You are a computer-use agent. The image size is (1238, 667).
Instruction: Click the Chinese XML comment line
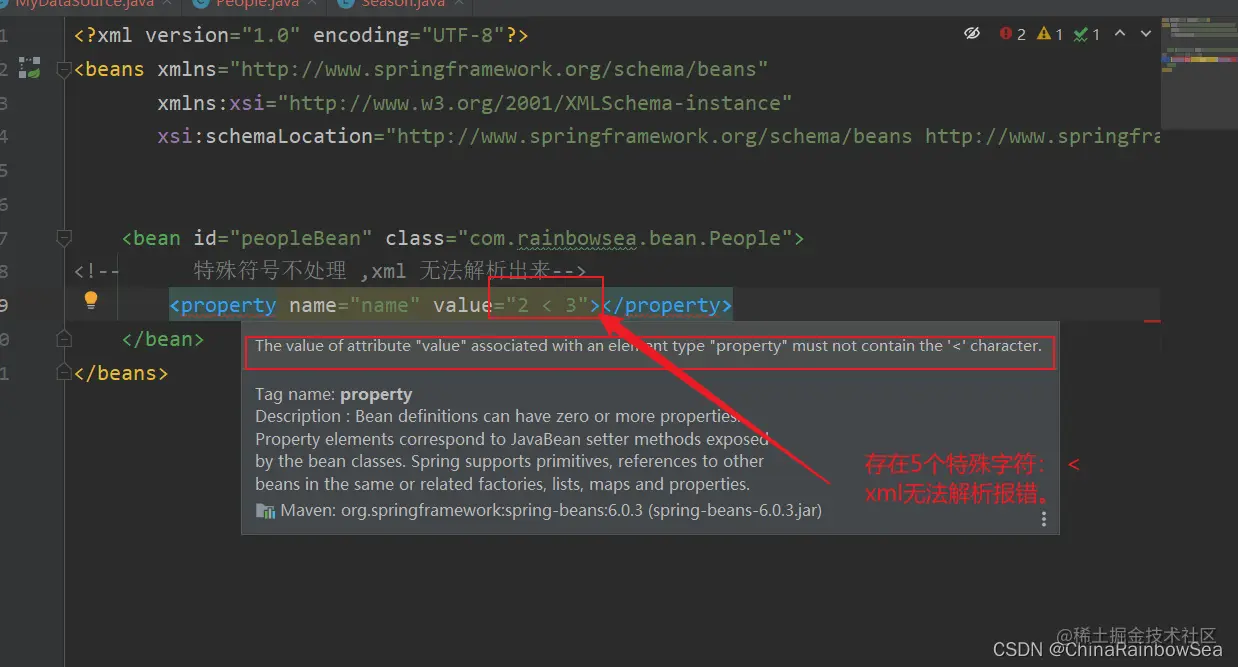330,271
